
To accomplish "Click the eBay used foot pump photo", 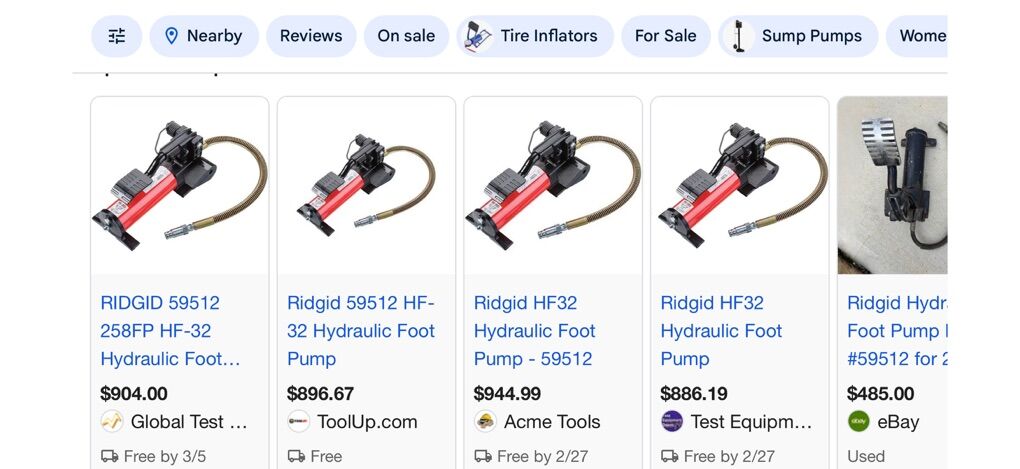I will (892, 185).
